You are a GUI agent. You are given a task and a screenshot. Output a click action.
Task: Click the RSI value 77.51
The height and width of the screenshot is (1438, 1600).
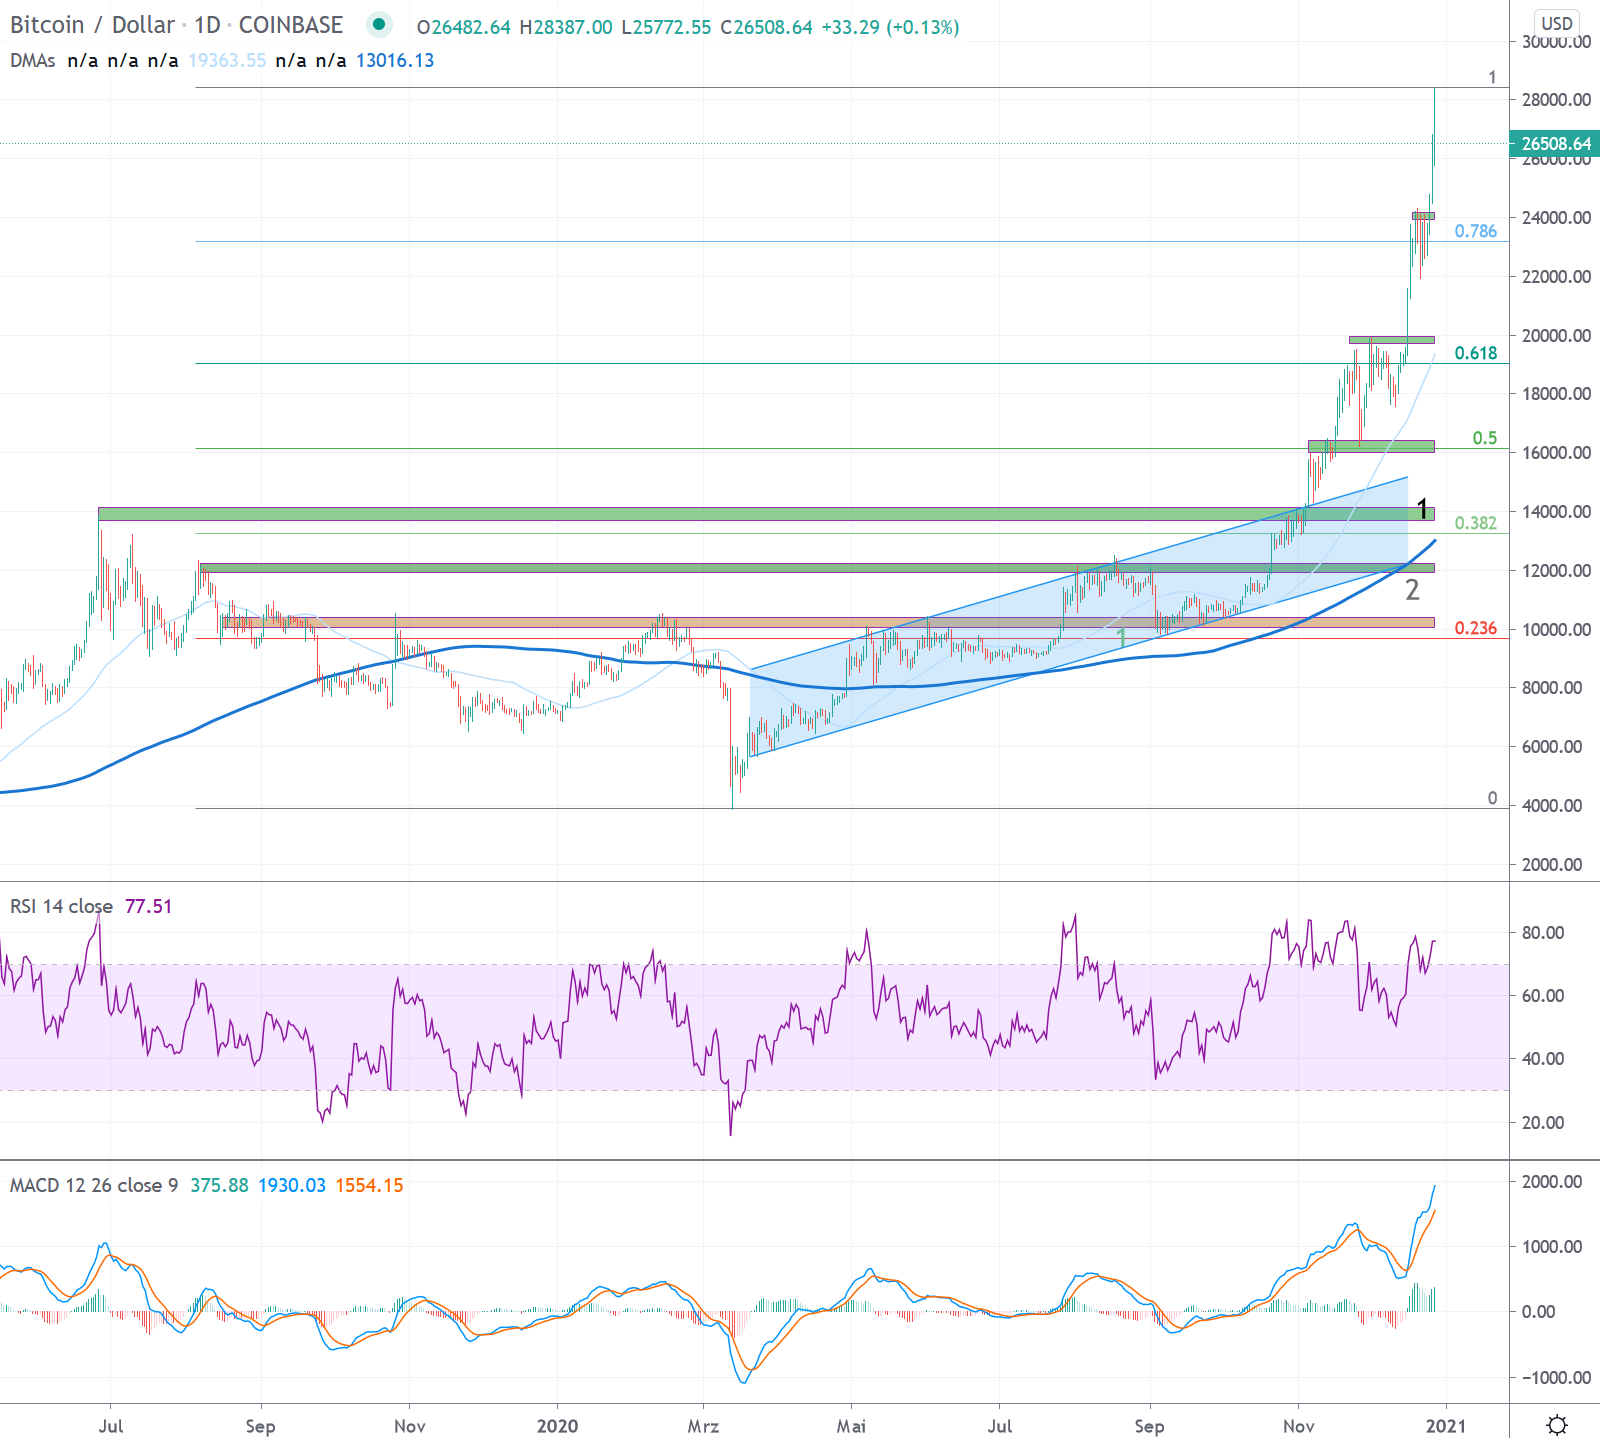click(x=148, y=907)
